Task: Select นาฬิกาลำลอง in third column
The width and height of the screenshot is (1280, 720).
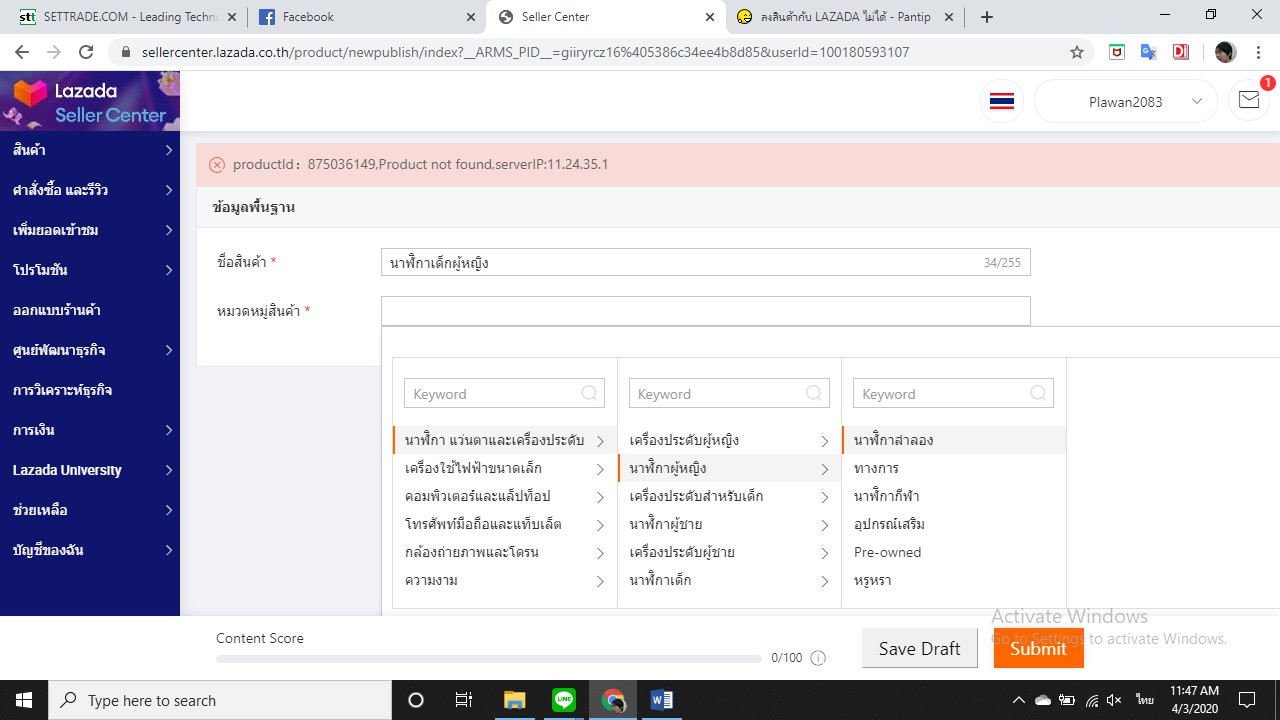Action: 954,440
